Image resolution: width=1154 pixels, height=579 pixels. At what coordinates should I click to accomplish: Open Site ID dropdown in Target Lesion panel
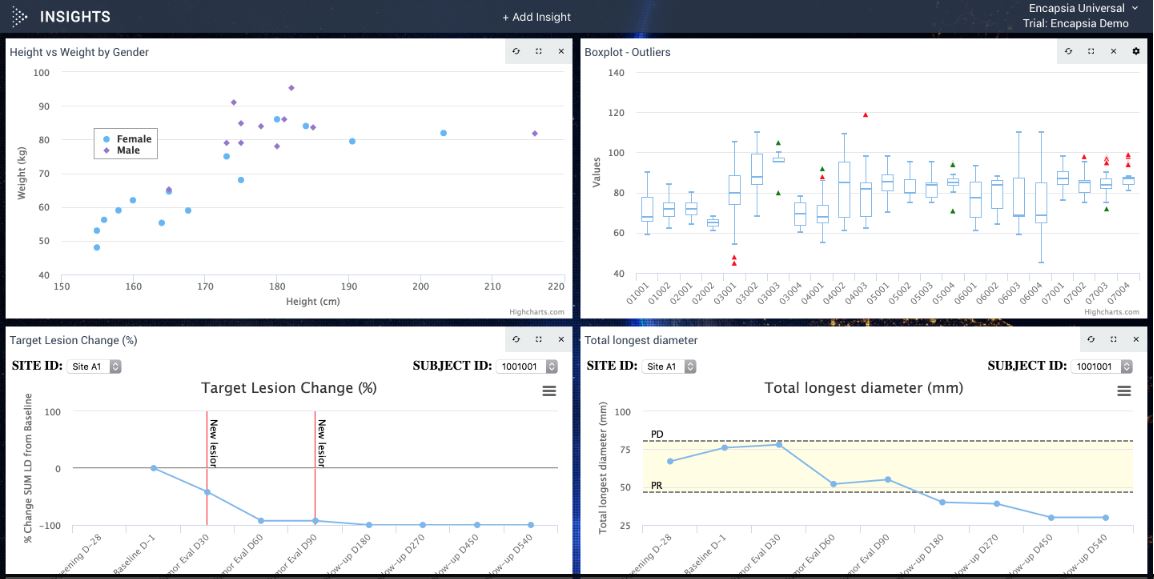(x=93, y=366)
